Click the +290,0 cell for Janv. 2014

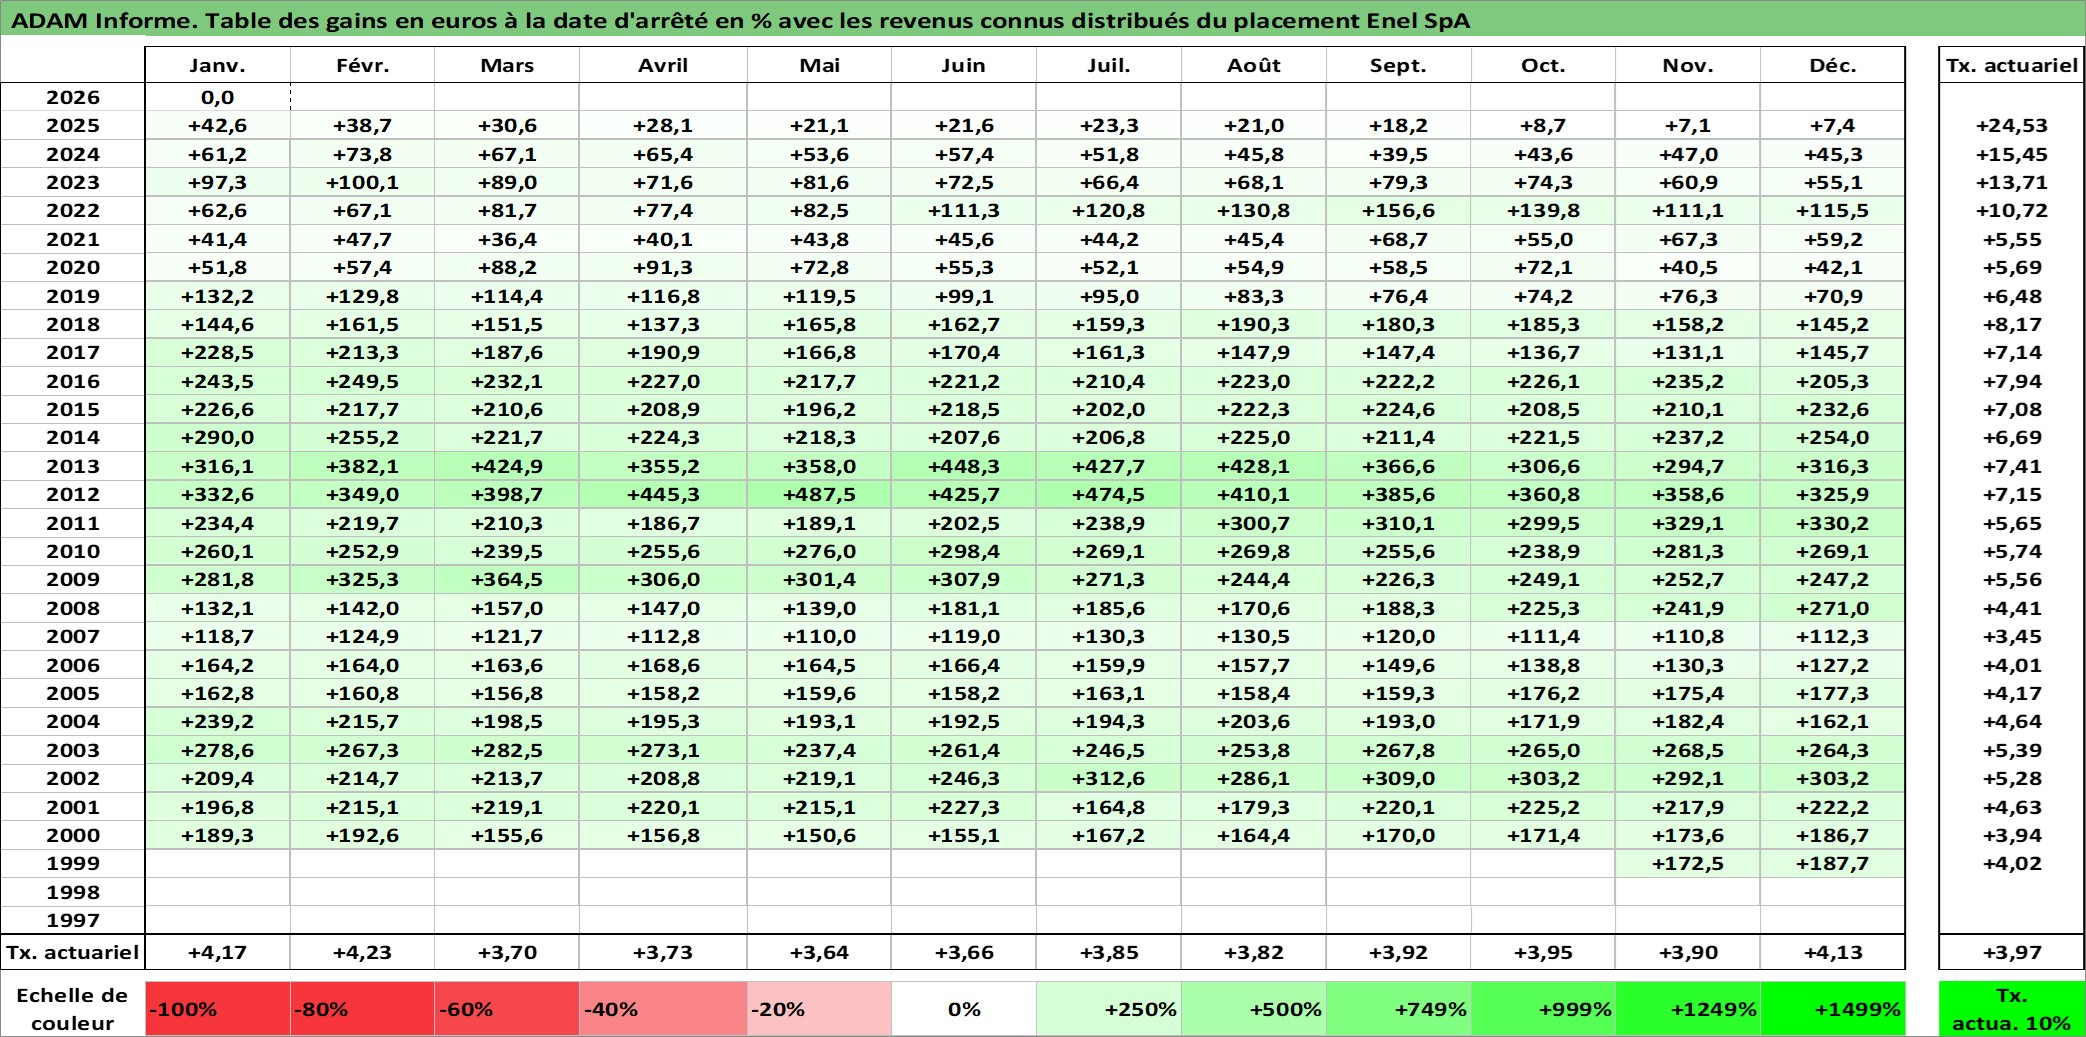pos(217,437)
